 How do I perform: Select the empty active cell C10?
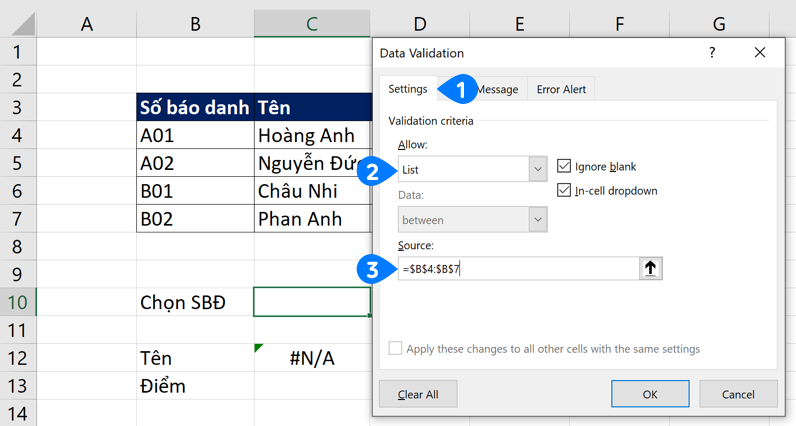tap(312, 302)
